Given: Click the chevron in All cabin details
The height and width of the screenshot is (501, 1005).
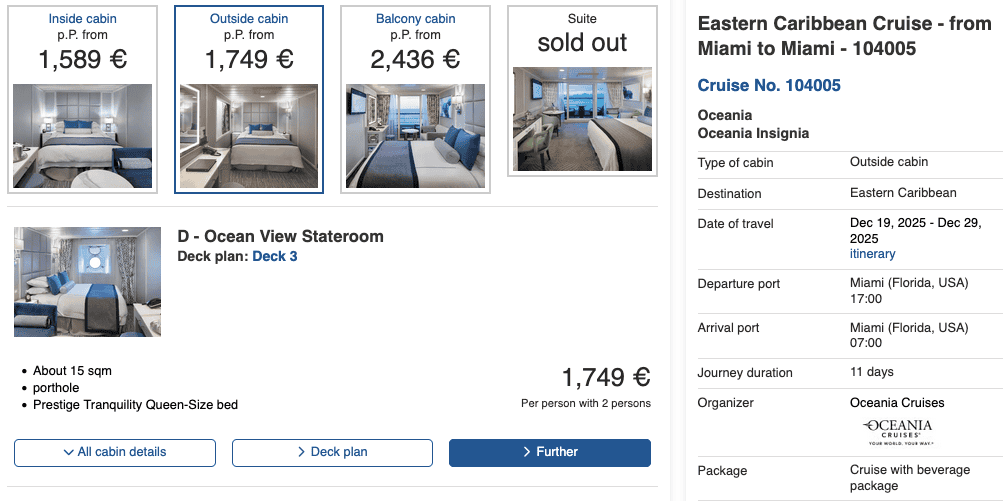Looking at the screenshot, I should (68, 453).
